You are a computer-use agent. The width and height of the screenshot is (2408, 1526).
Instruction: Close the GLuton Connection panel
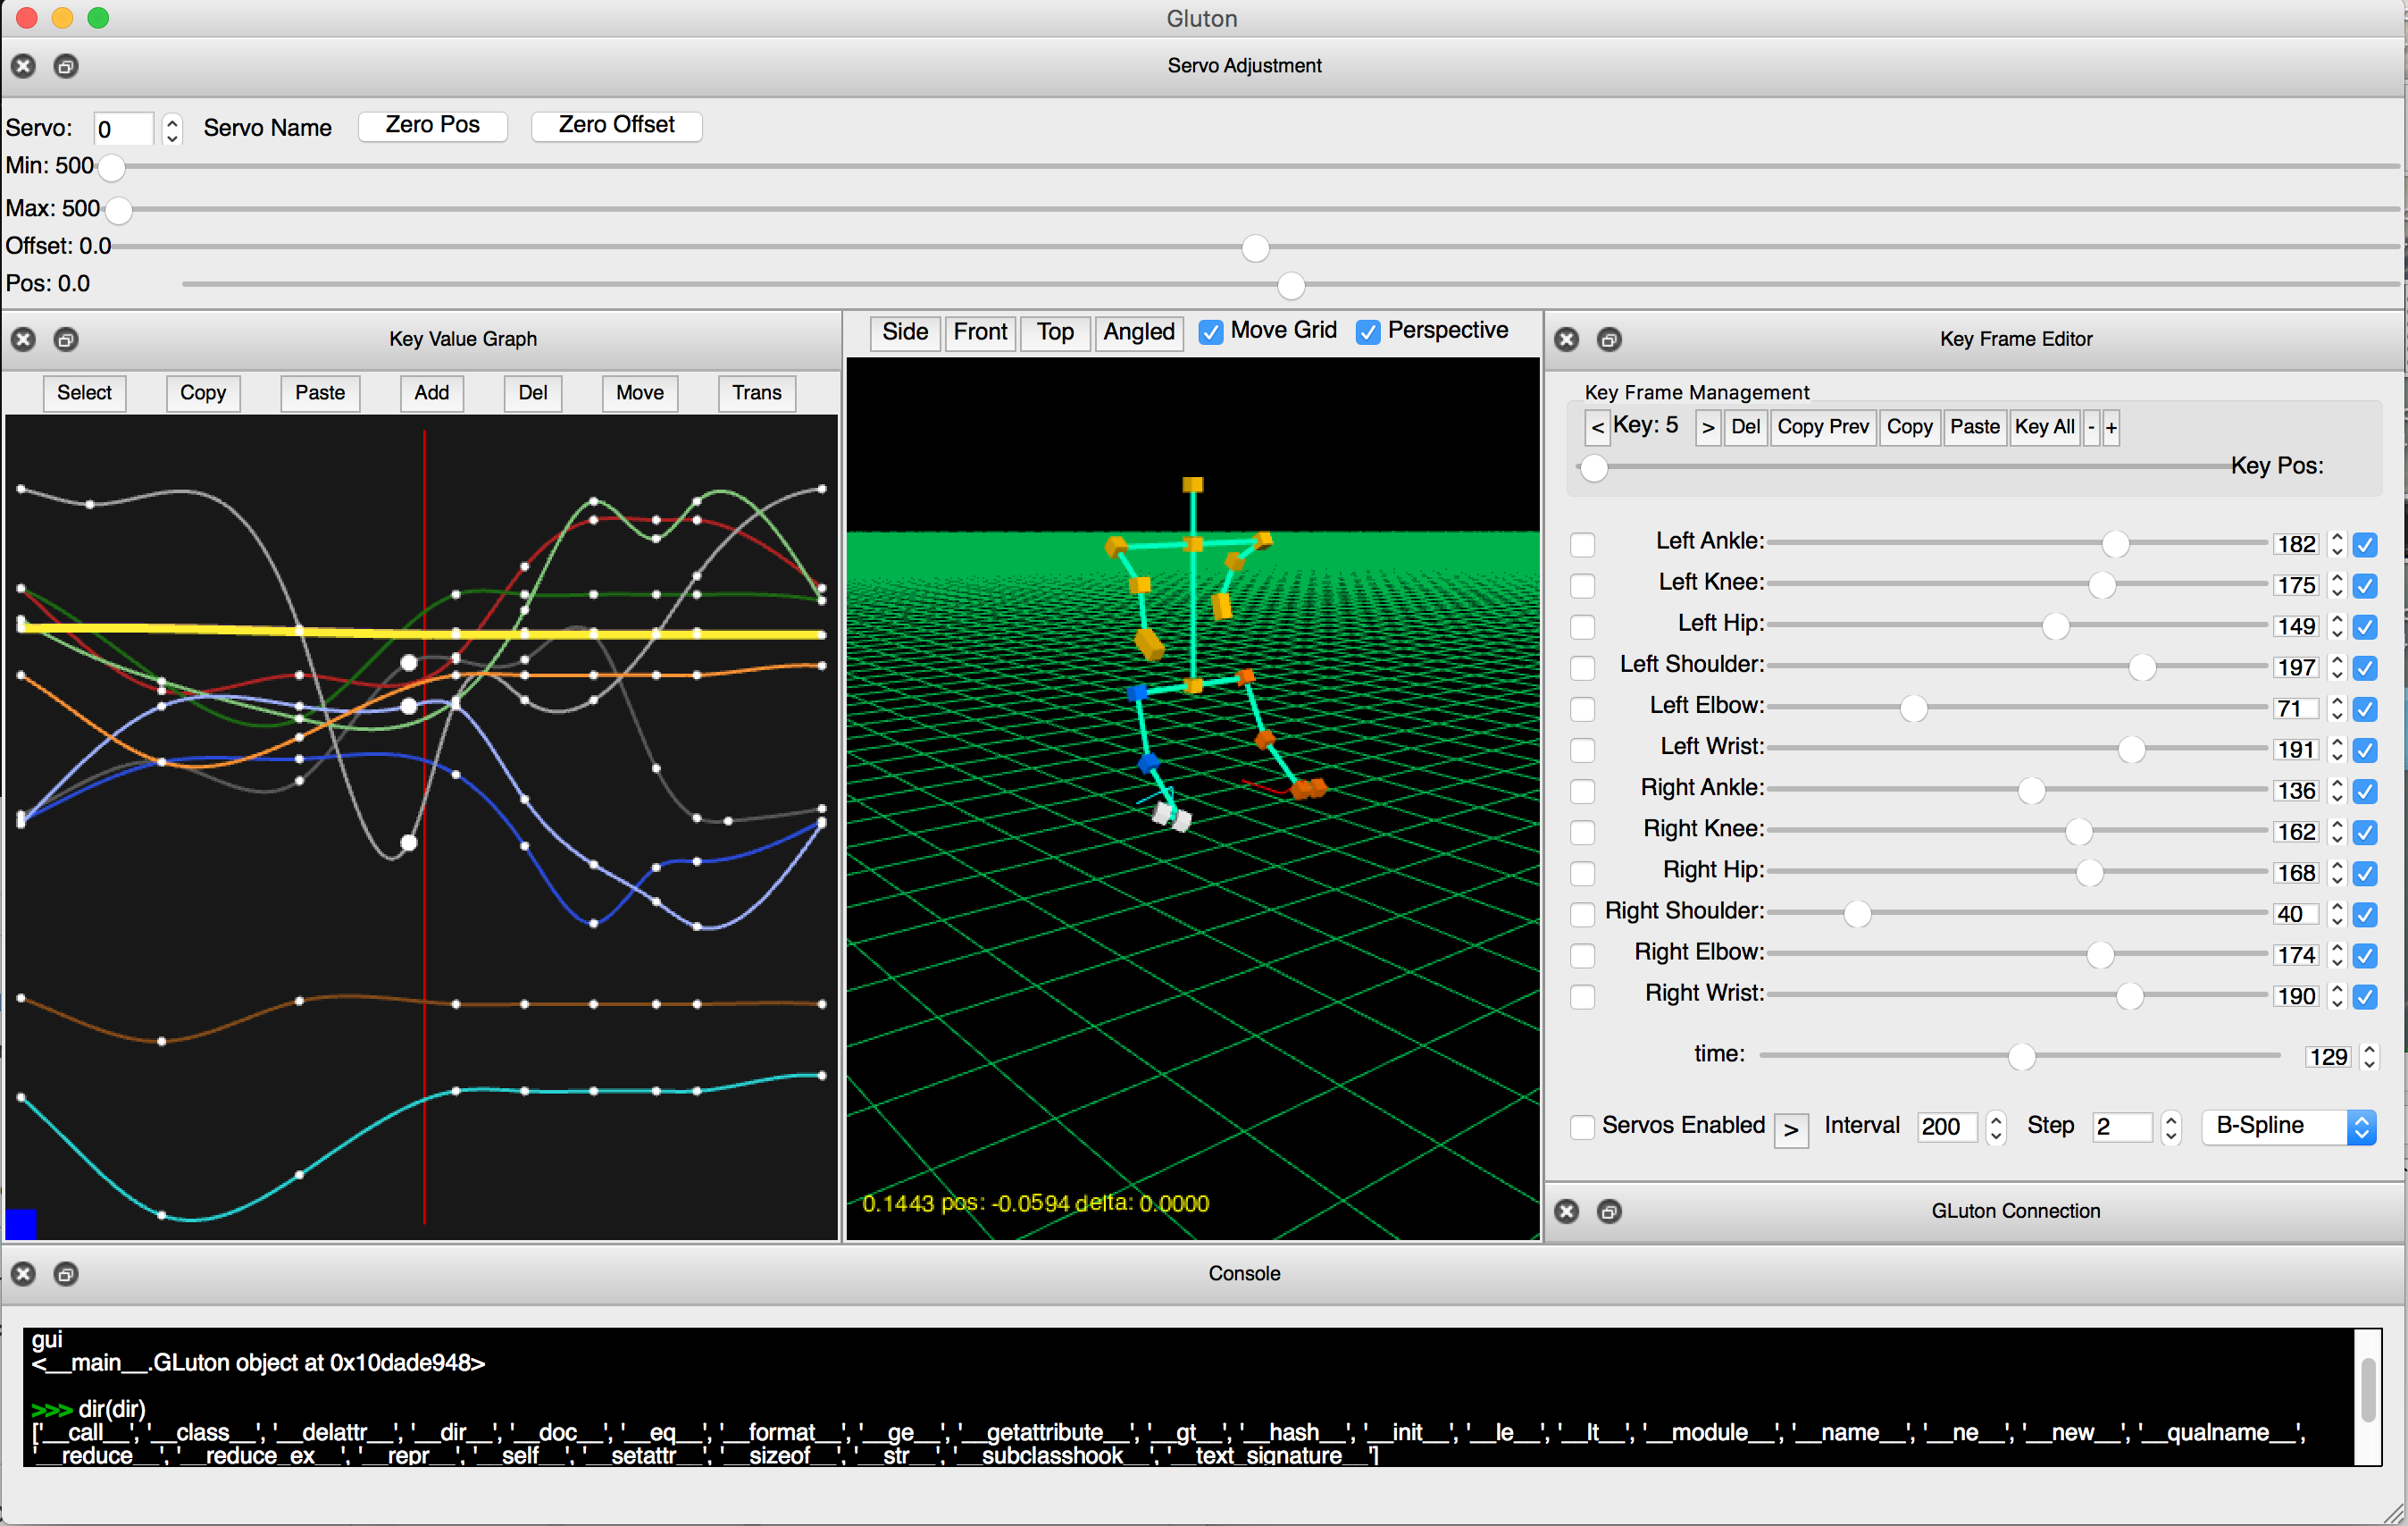(1566, 1211)
